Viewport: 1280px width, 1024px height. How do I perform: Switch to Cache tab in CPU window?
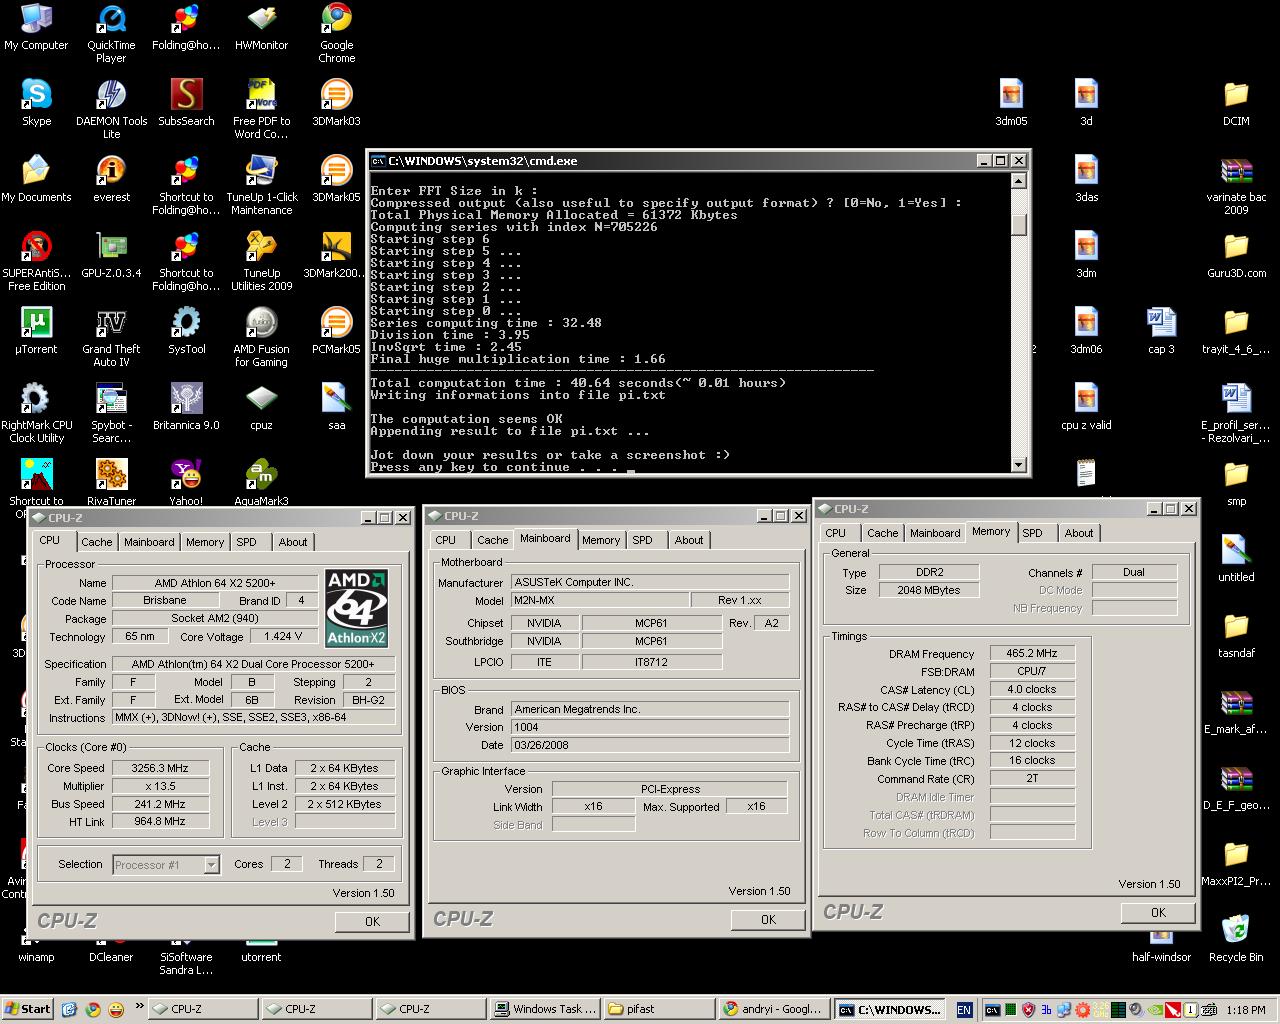[x=96, y=542]
